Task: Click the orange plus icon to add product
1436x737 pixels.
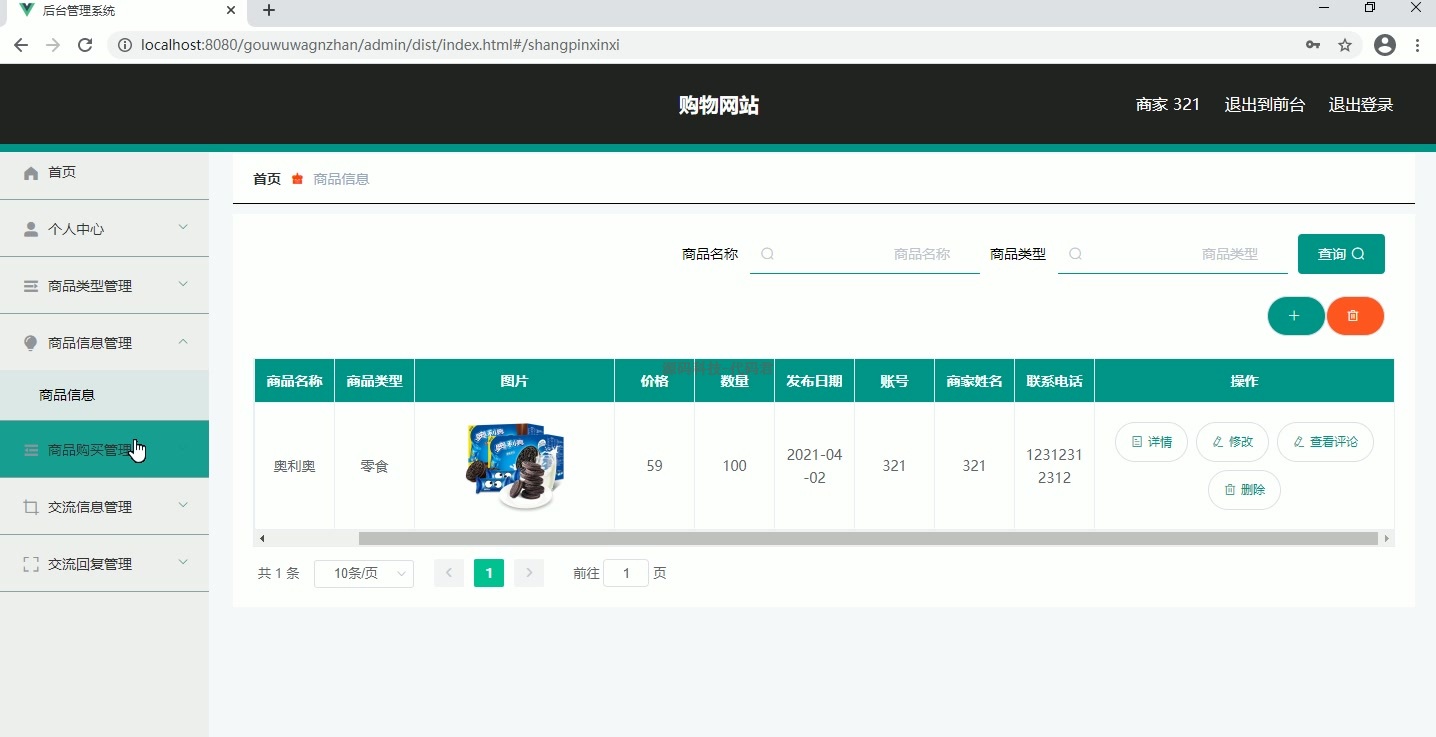Action: click(1296, 315)
